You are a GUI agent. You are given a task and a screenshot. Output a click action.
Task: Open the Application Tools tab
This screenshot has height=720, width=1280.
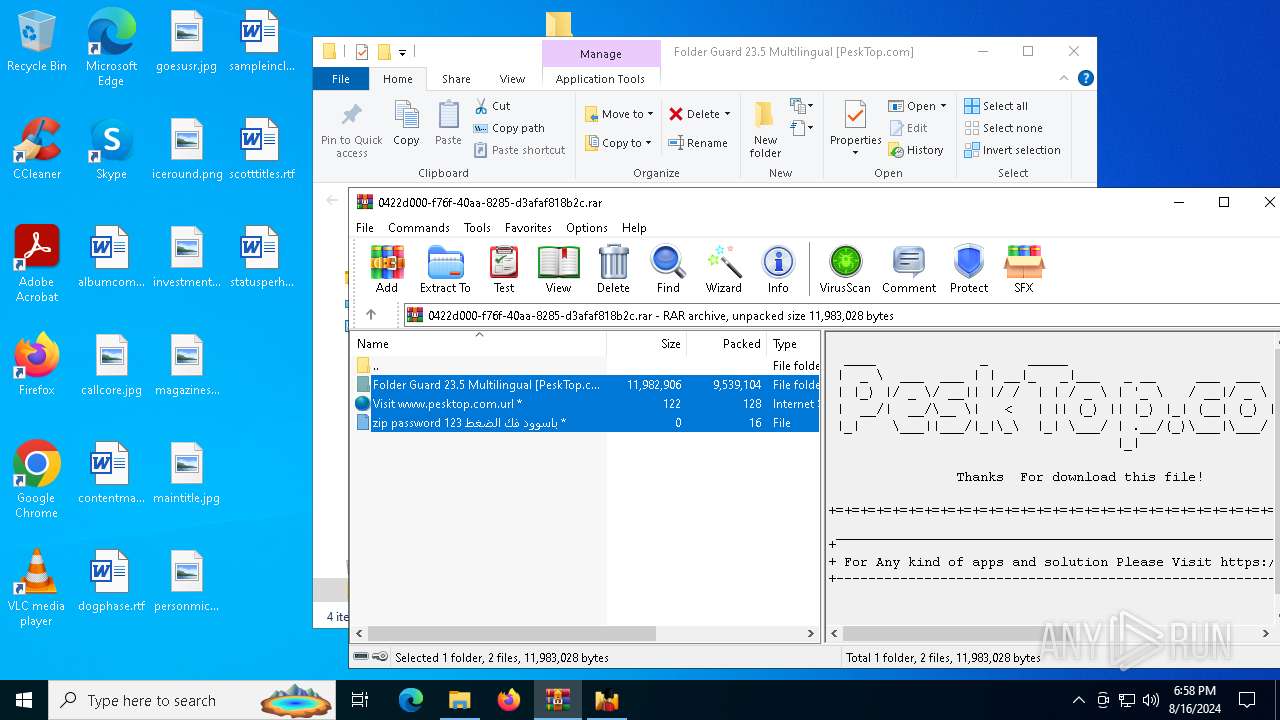[600, 79]
